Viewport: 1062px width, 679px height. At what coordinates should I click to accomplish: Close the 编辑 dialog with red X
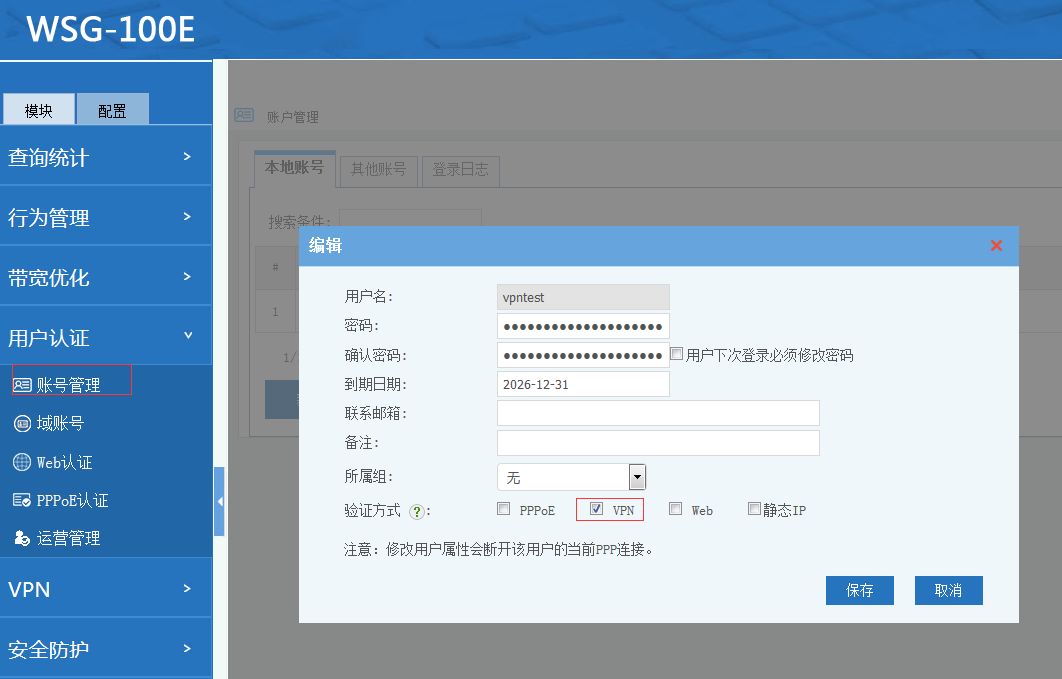996,246
